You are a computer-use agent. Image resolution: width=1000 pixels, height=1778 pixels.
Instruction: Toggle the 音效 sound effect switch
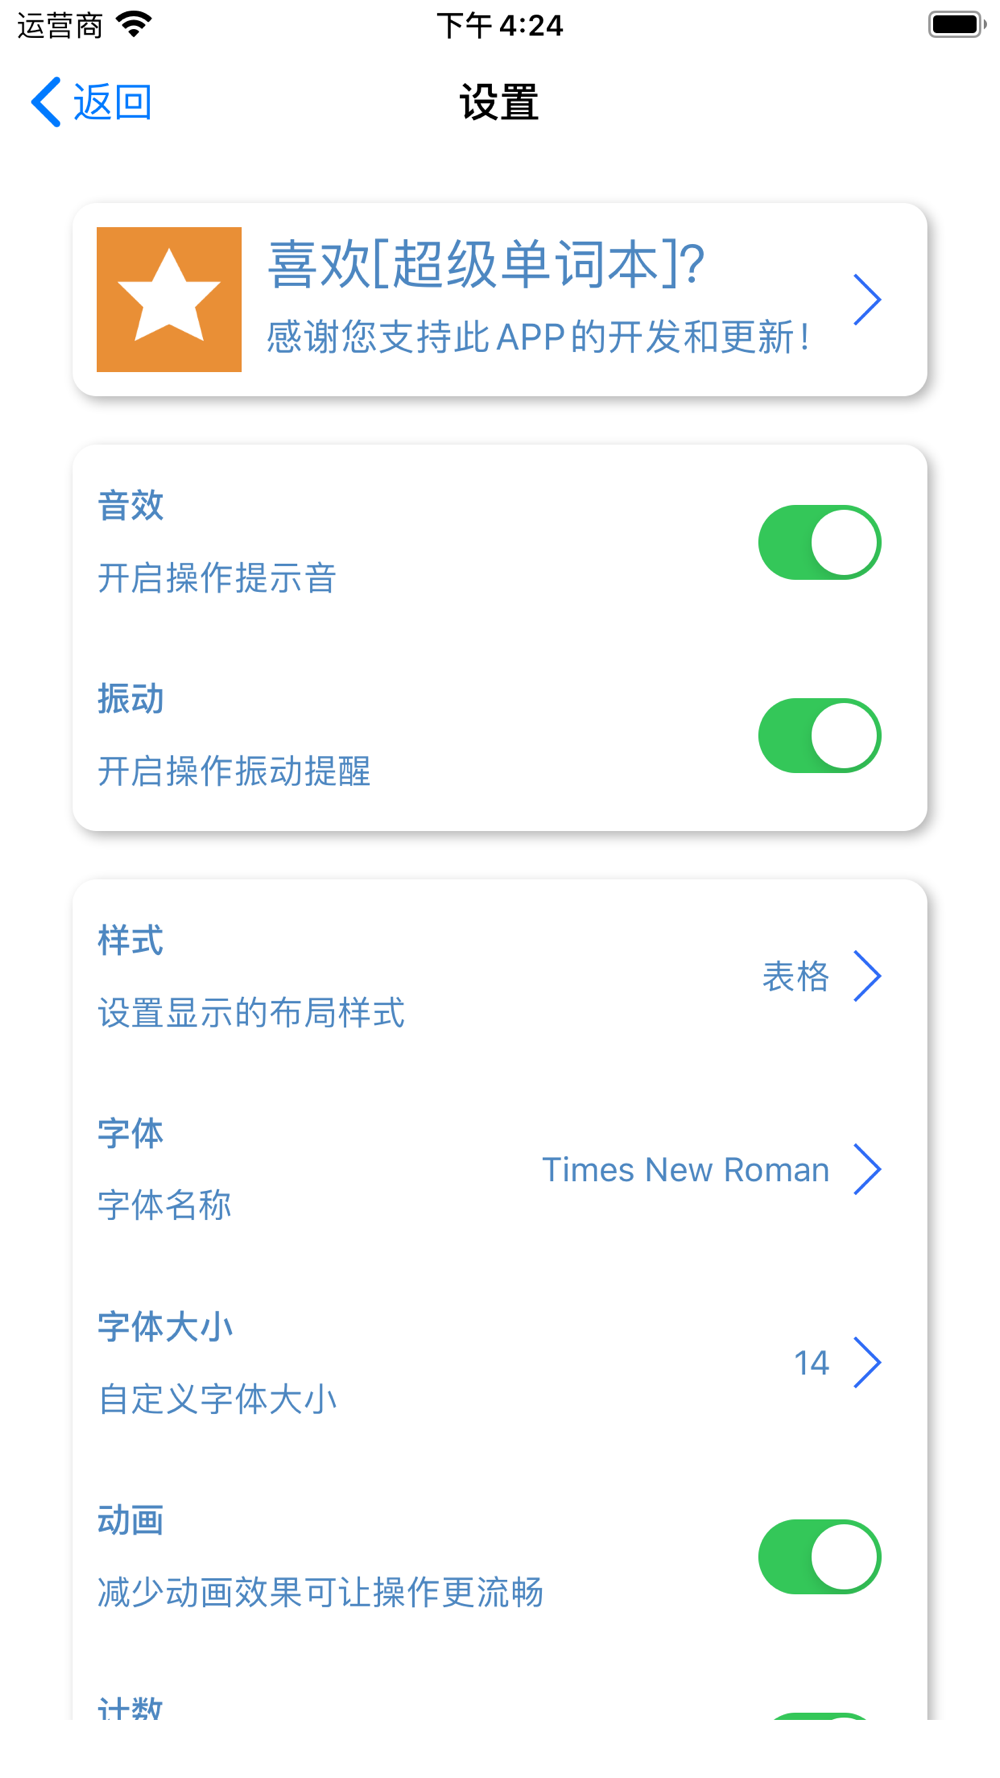pyautogui.click(x=819, y=542)
